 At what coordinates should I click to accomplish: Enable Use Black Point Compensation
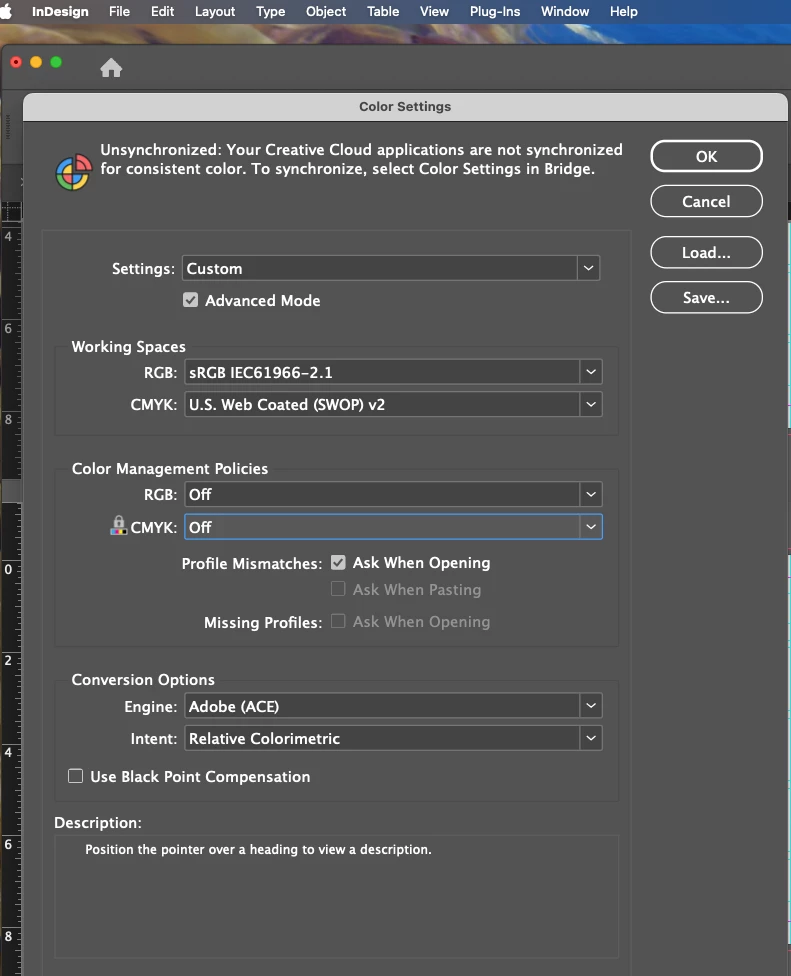tap(75, 776)
